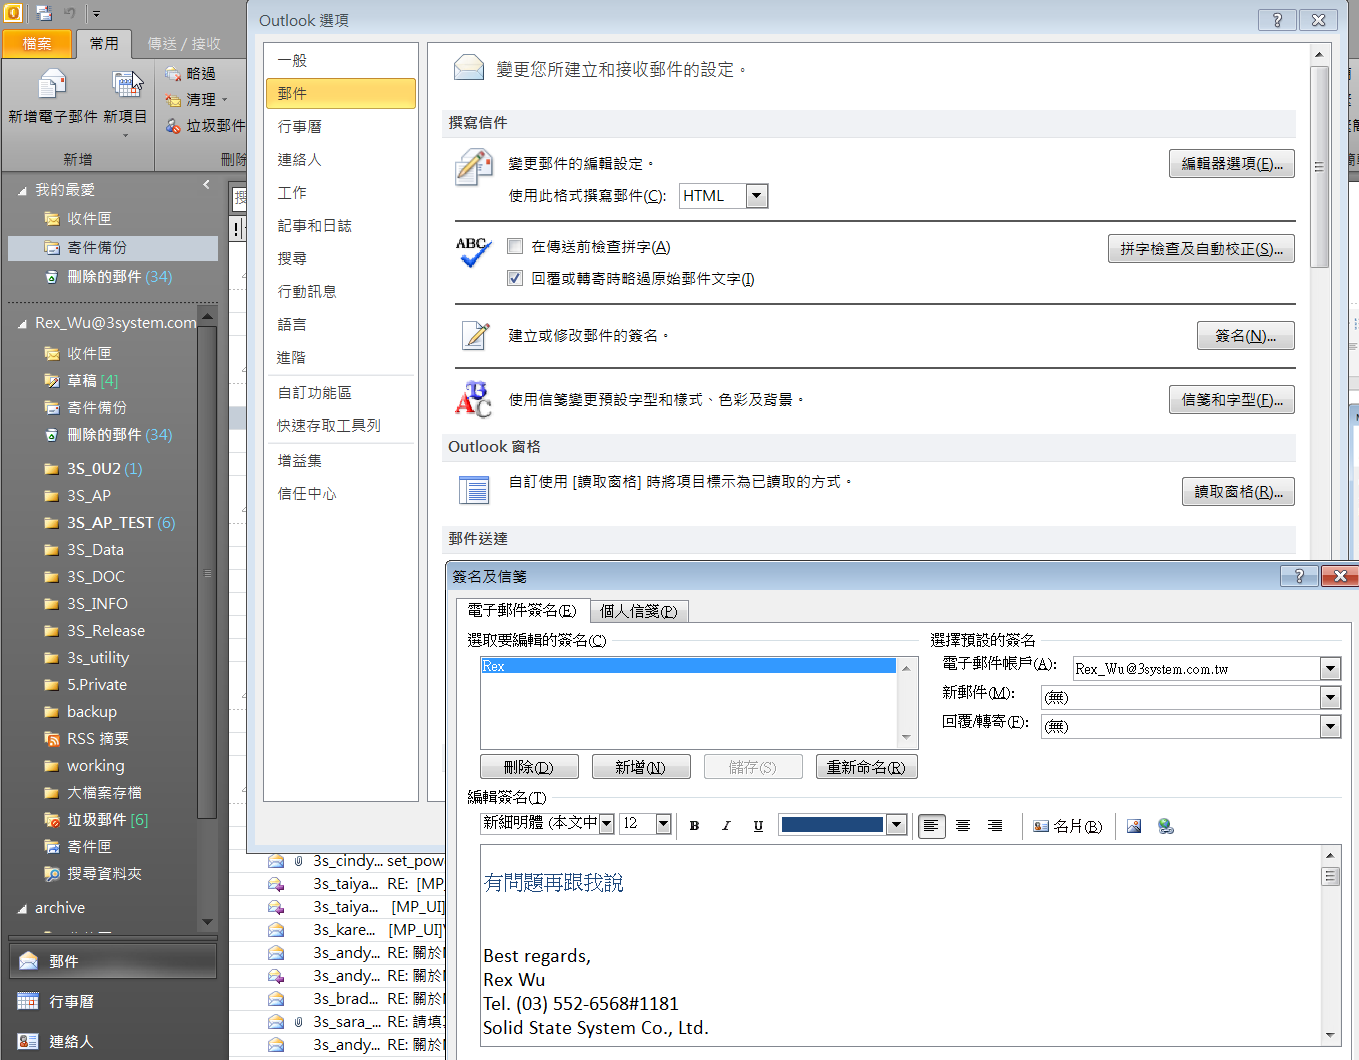Select 進階 in Outlook Options sidebar
The image size is (1359, 1060).
[x=341, y=357]
